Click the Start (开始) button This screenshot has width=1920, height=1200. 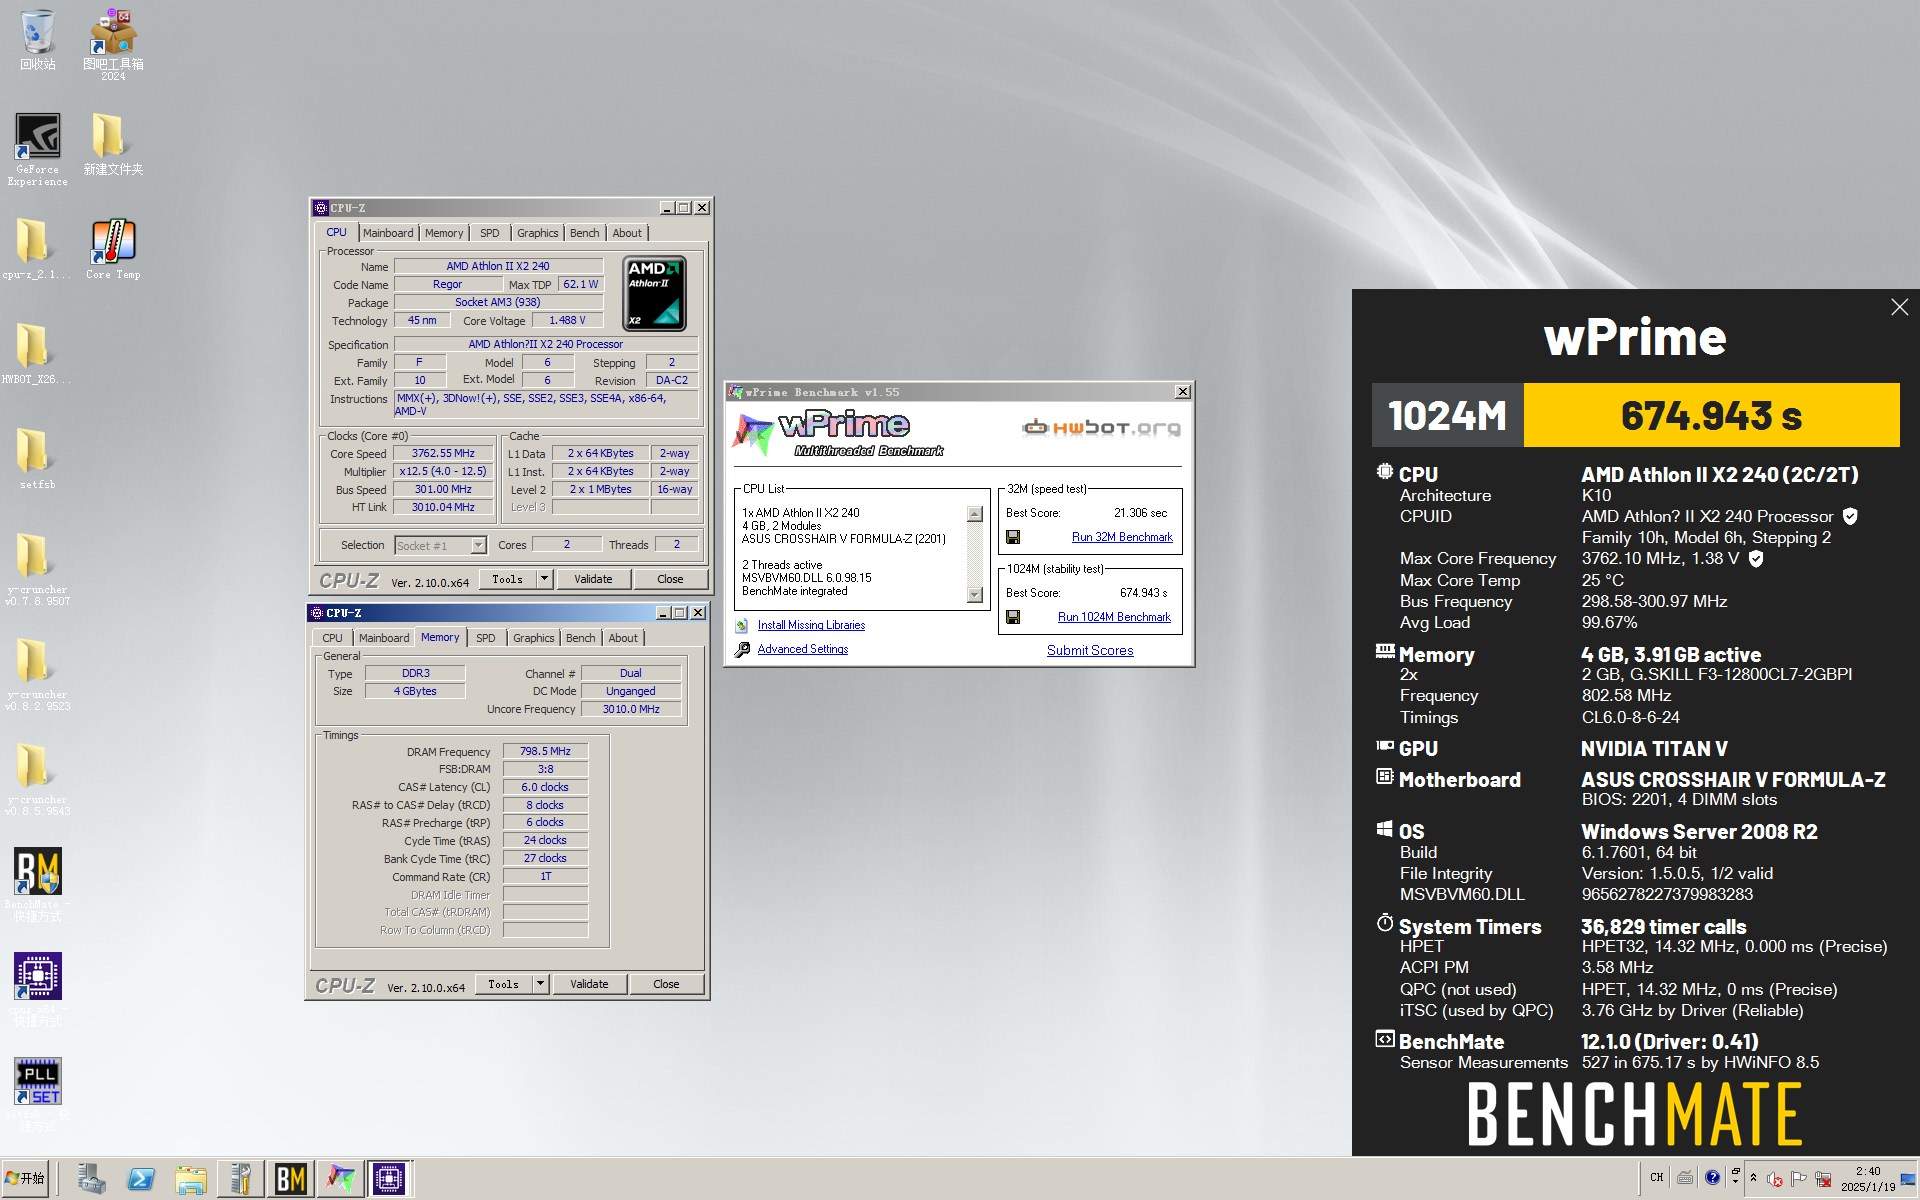tap(25, 1179)
